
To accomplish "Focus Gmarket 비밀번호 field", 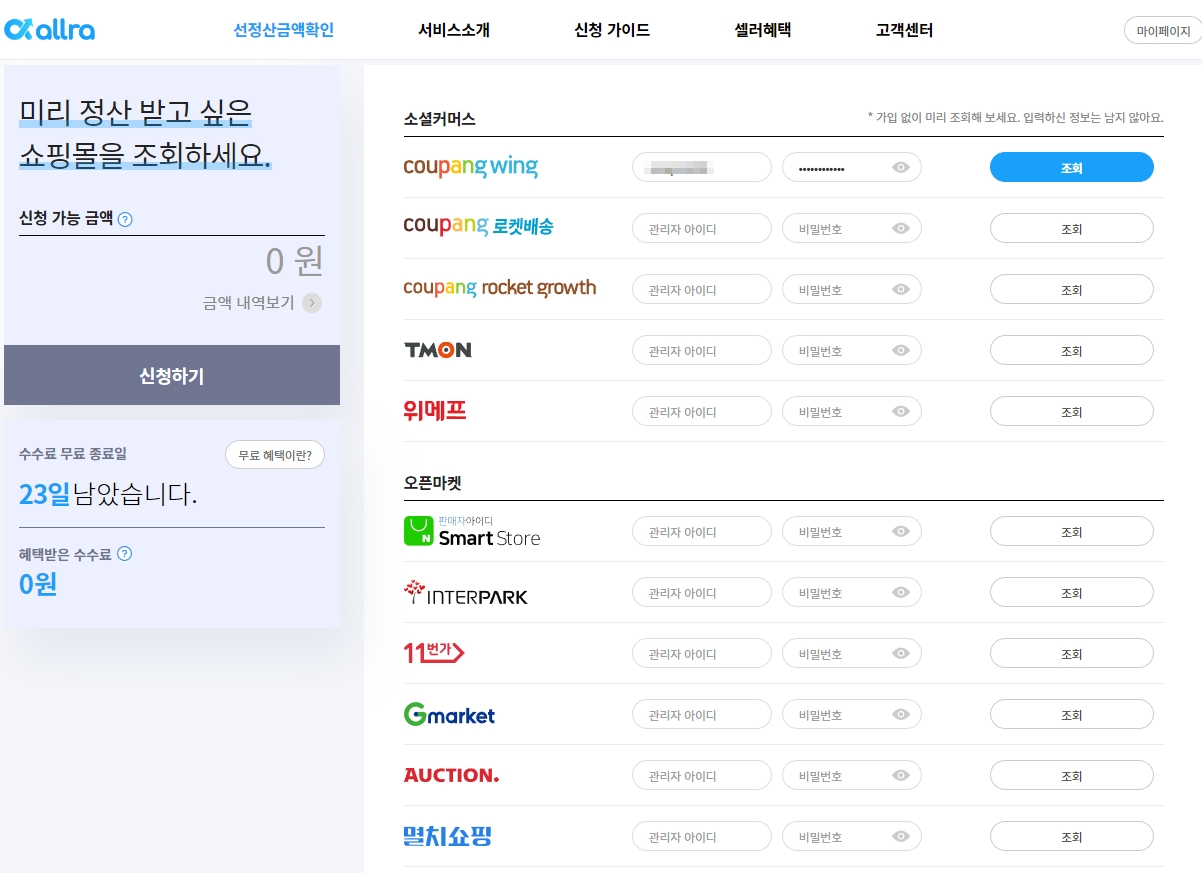I will (852, 715).
